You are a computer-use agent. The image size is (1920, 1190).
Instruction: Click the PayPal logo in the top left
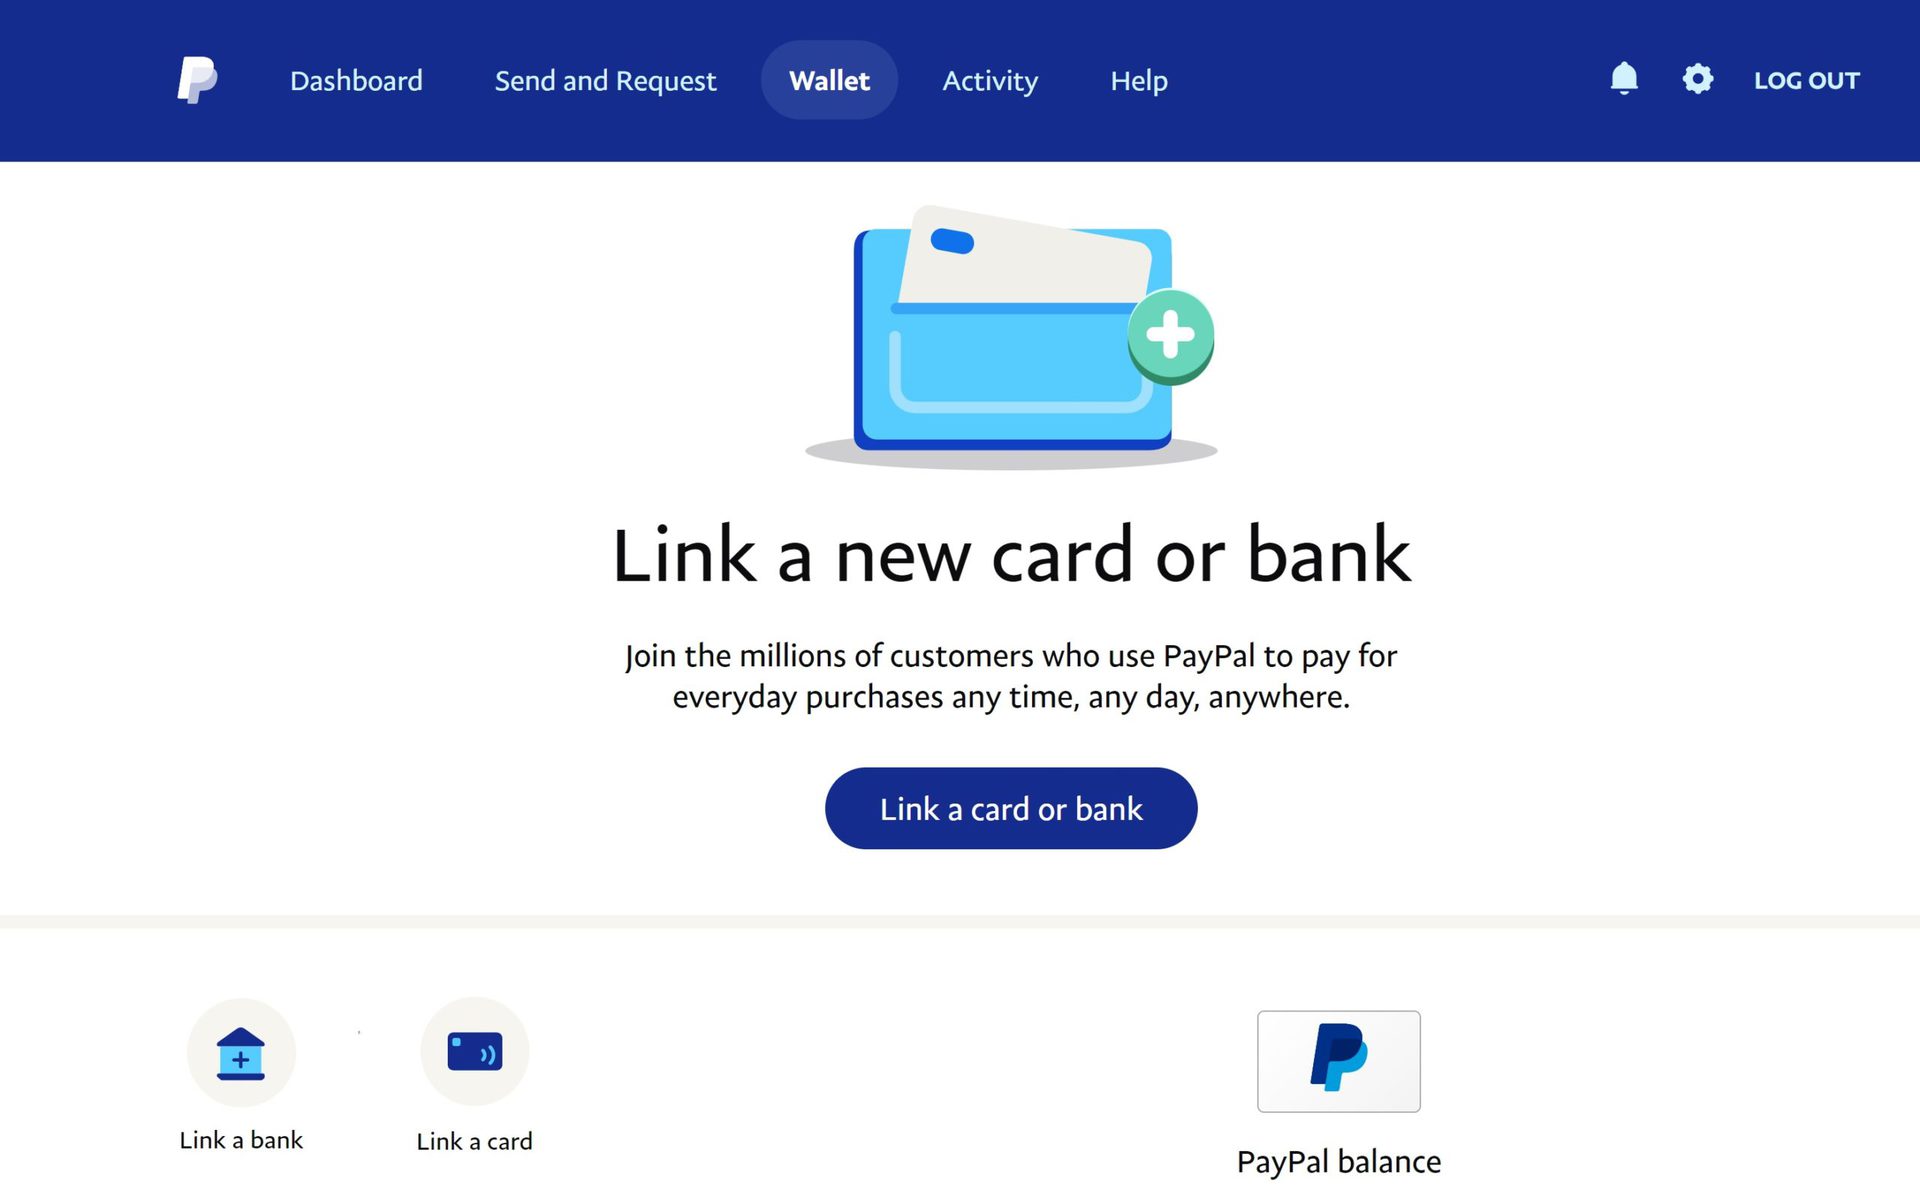point(197,80)
